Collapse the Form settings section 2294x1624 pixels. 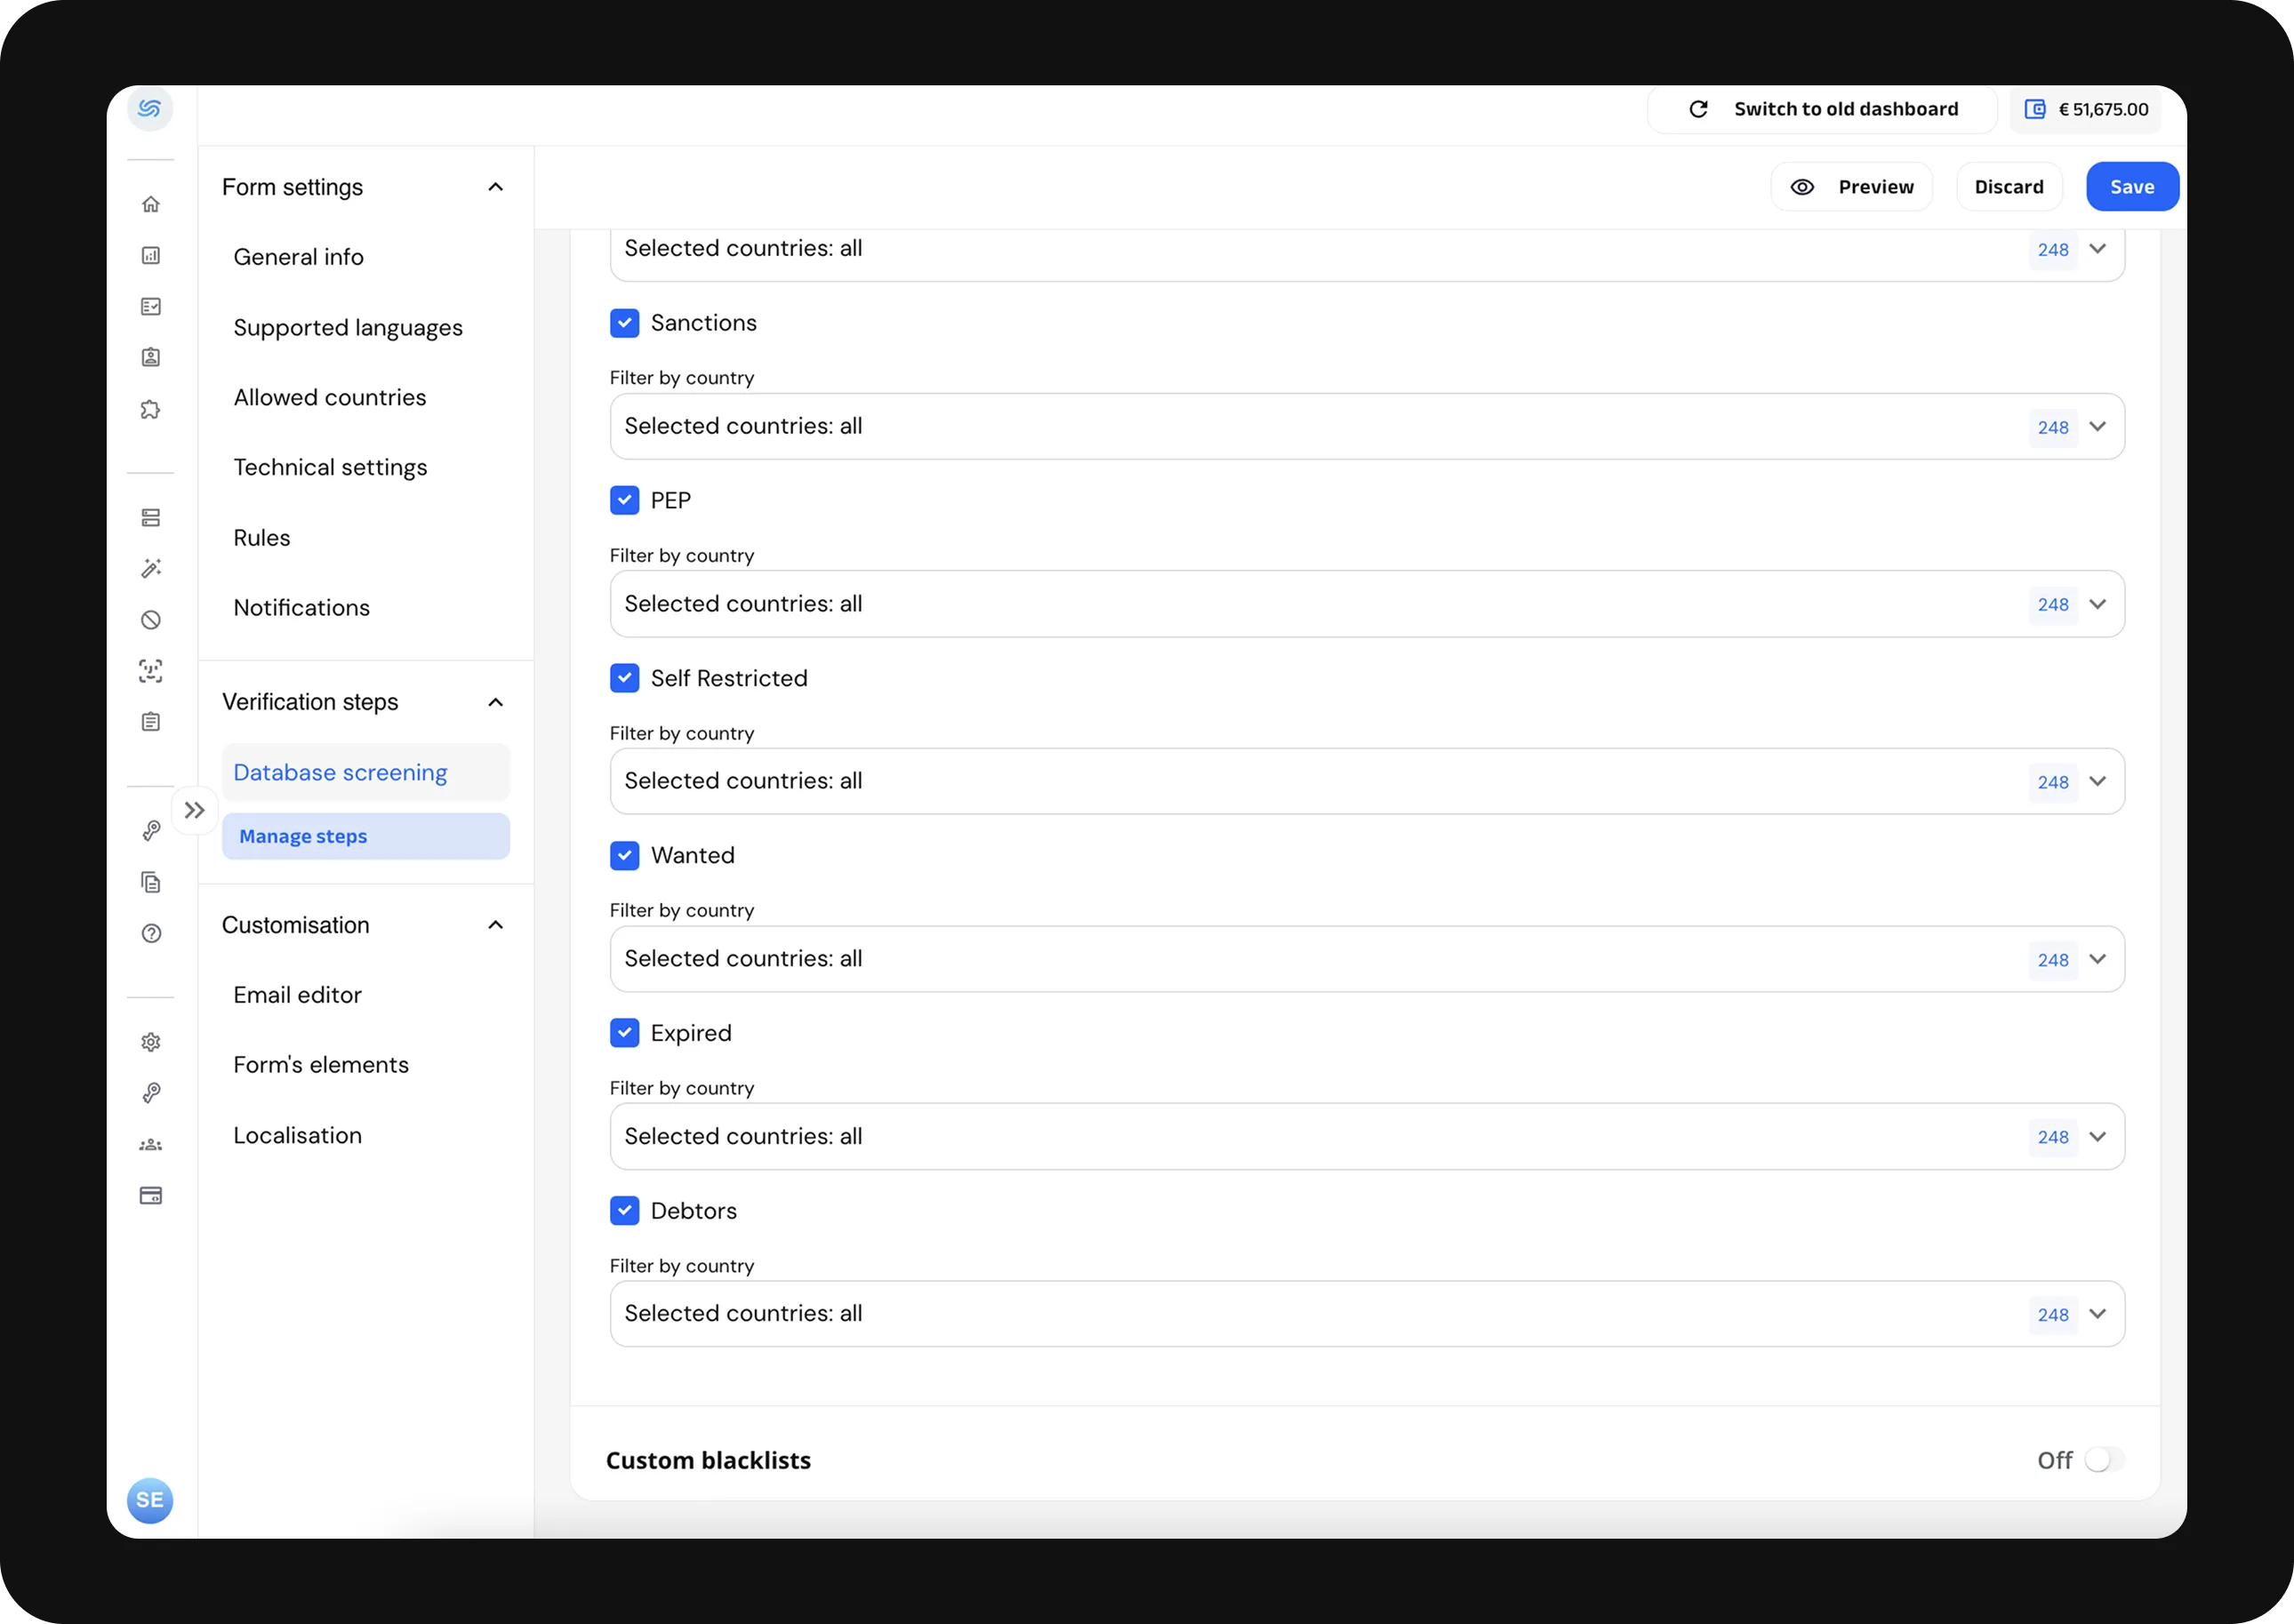(495, 187)
